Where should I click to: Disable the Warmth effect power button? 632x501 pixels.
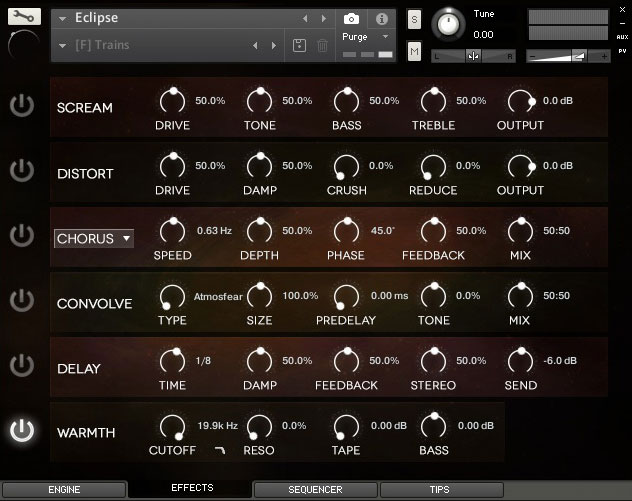click(21, 431)
